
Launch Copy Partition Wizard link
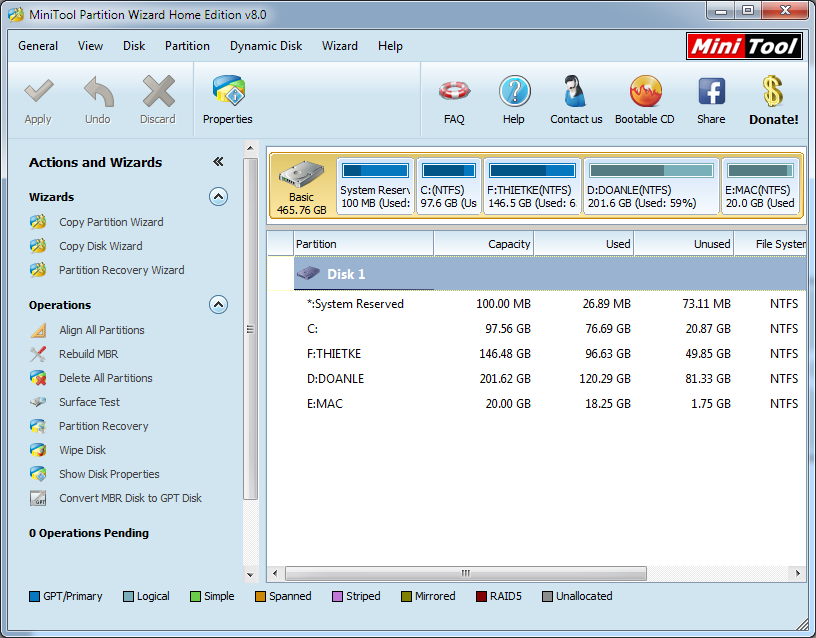coord(111,222)
